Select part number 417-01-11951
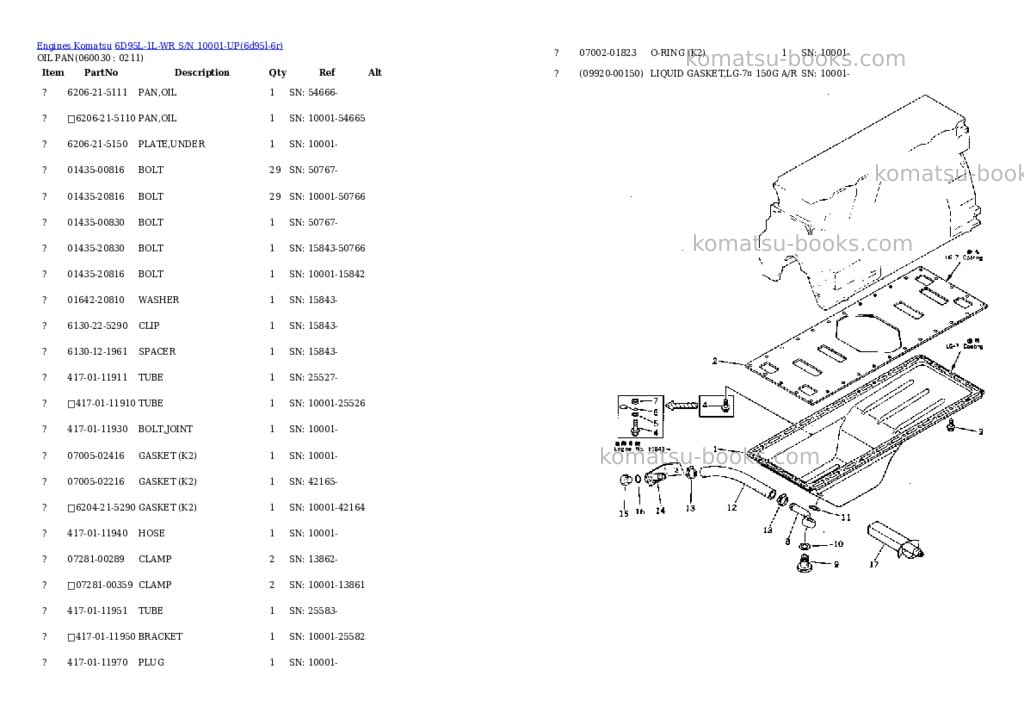 coord(97,611)
